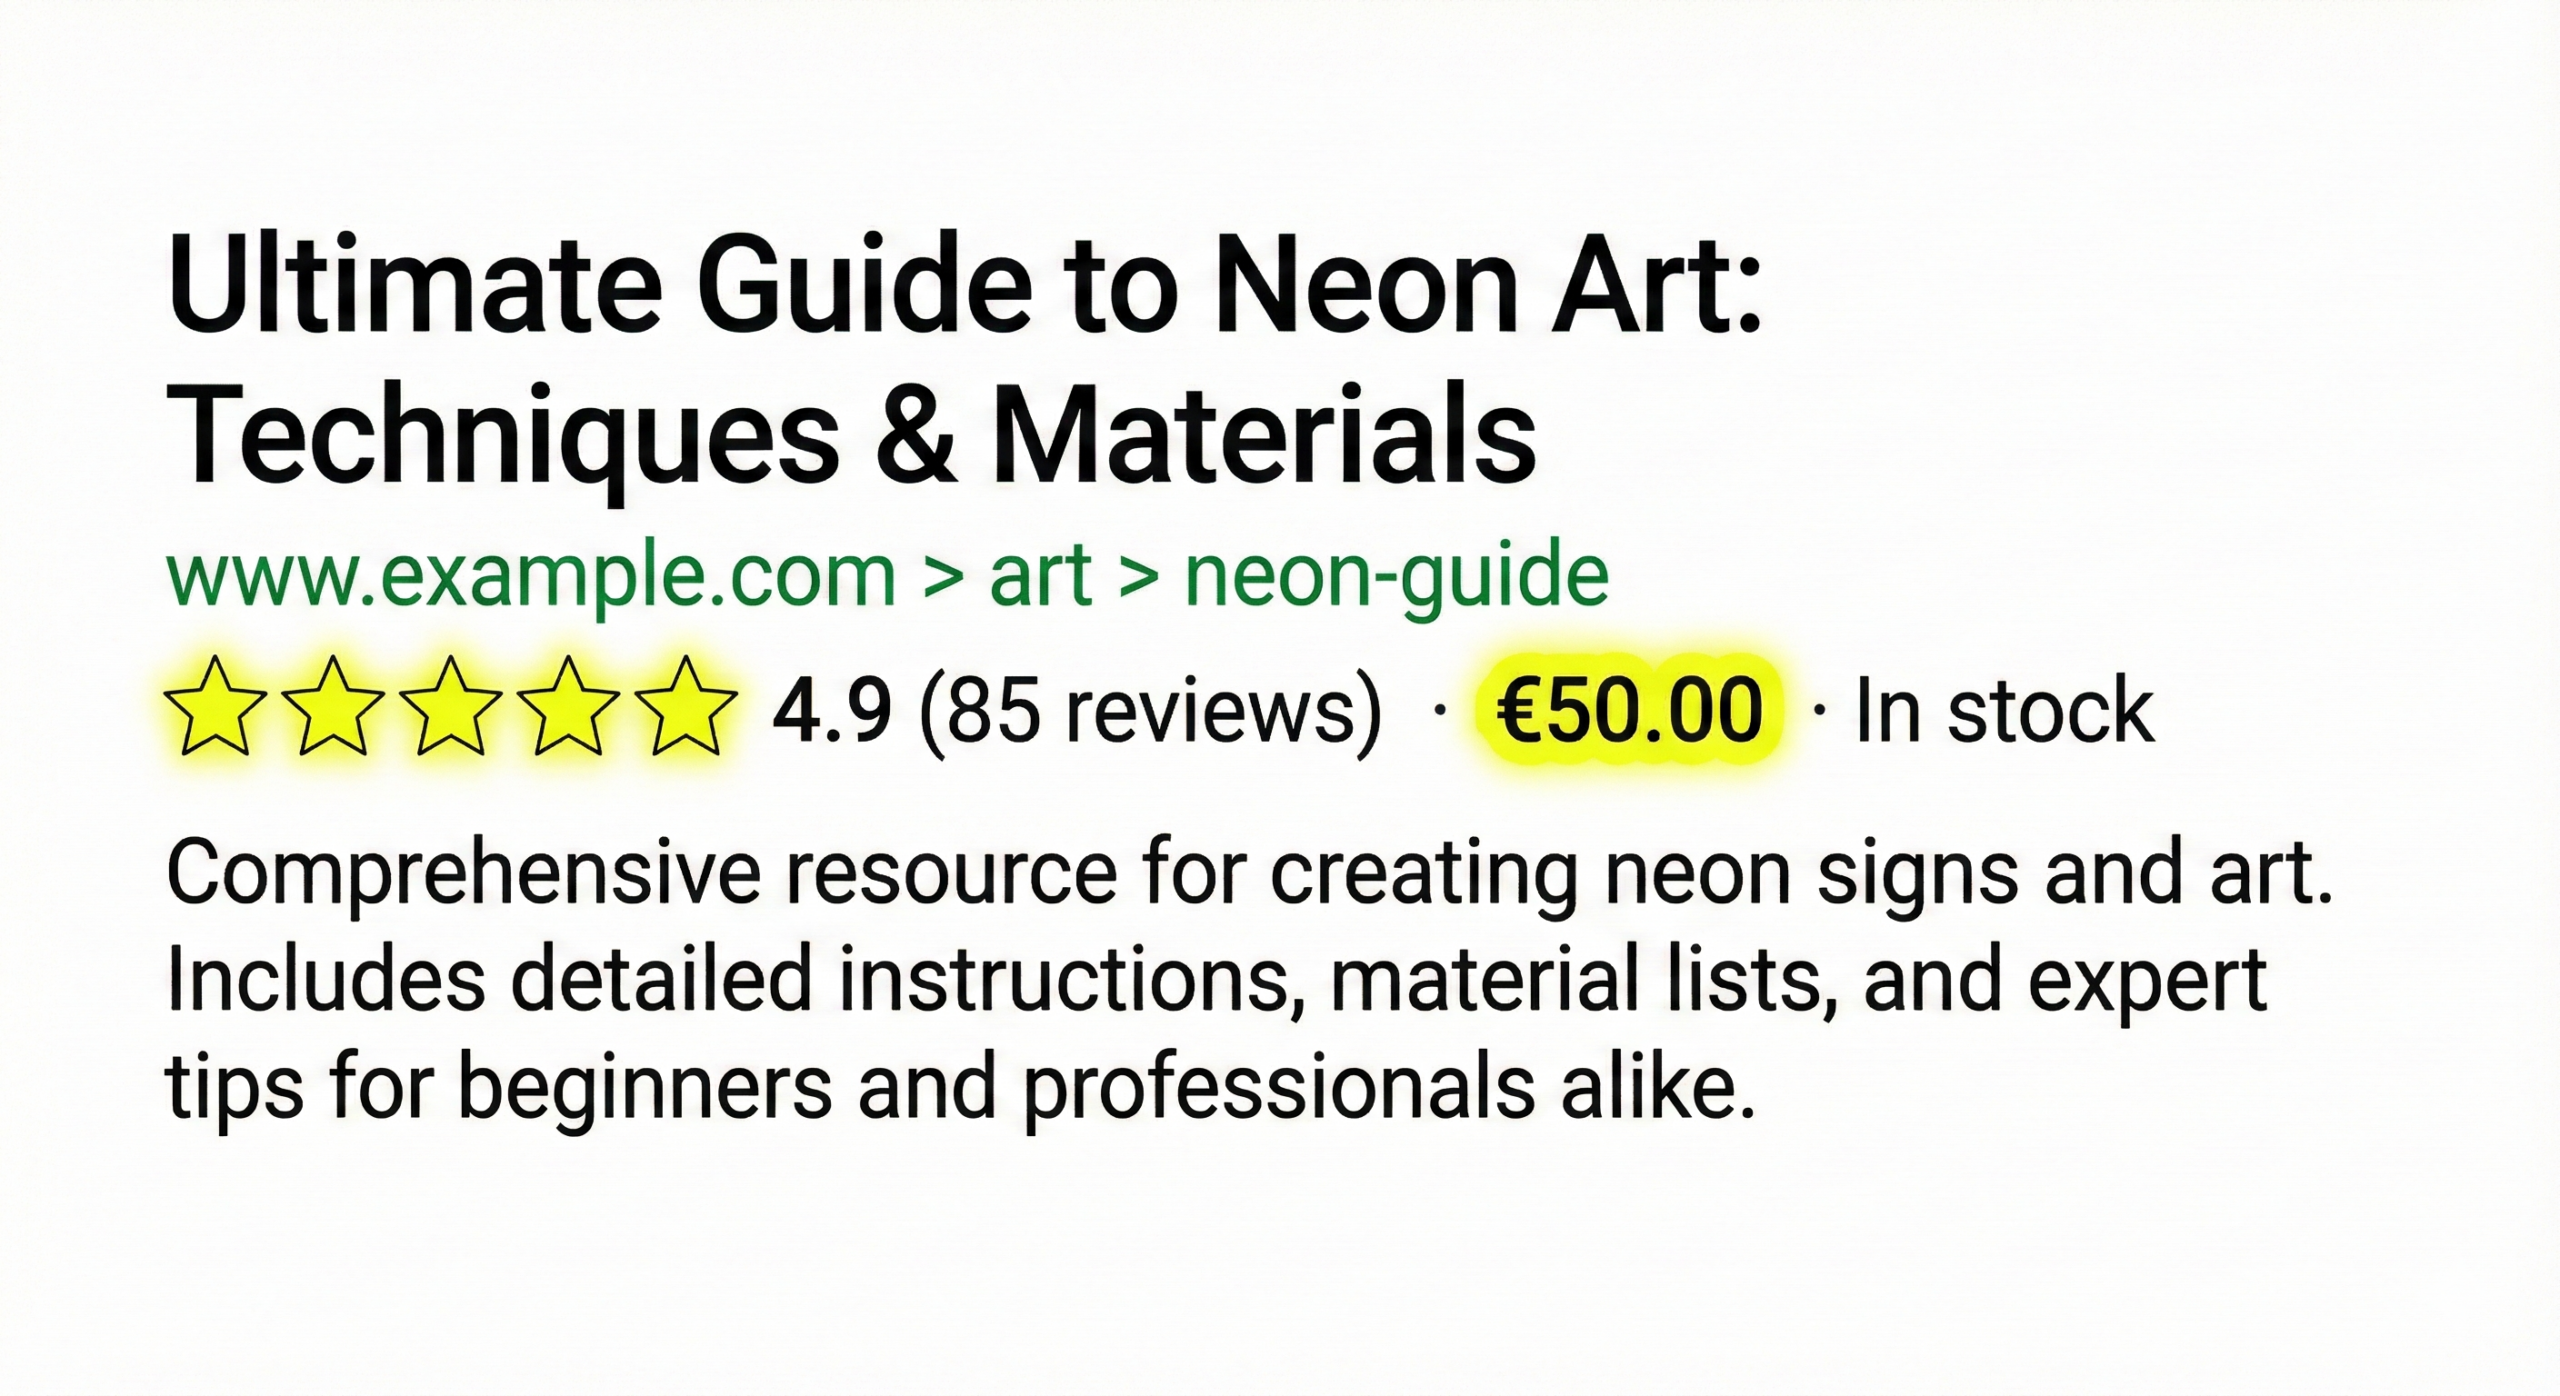Select the fifth (last) rating star

[686, 706]
